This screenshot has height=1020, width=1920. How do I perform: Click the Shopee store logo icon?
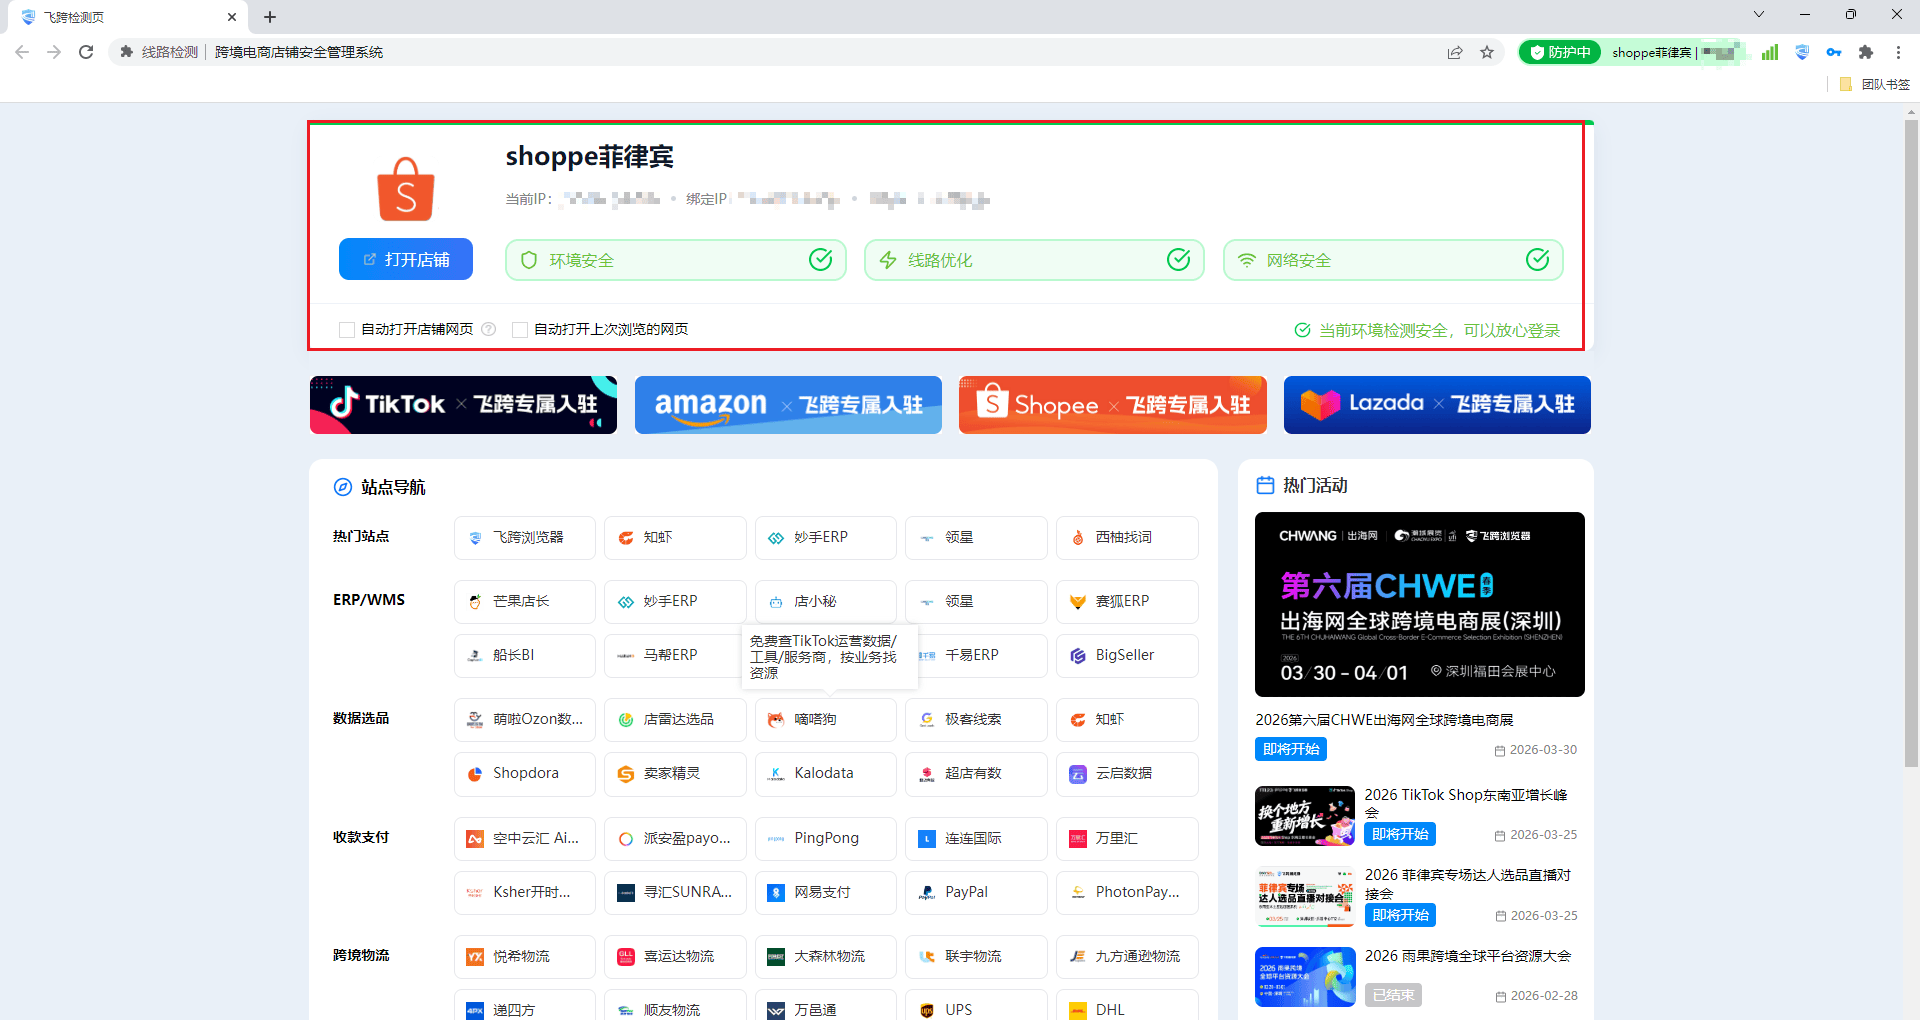coord(405,189)
